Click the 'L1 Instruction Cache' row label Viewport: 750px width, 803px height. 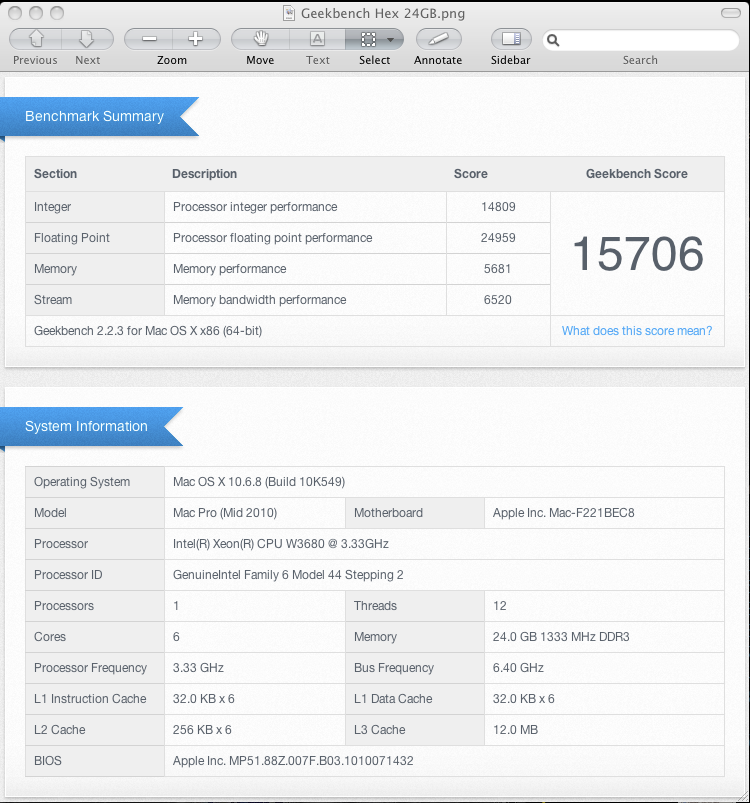[x=90, y=699]
